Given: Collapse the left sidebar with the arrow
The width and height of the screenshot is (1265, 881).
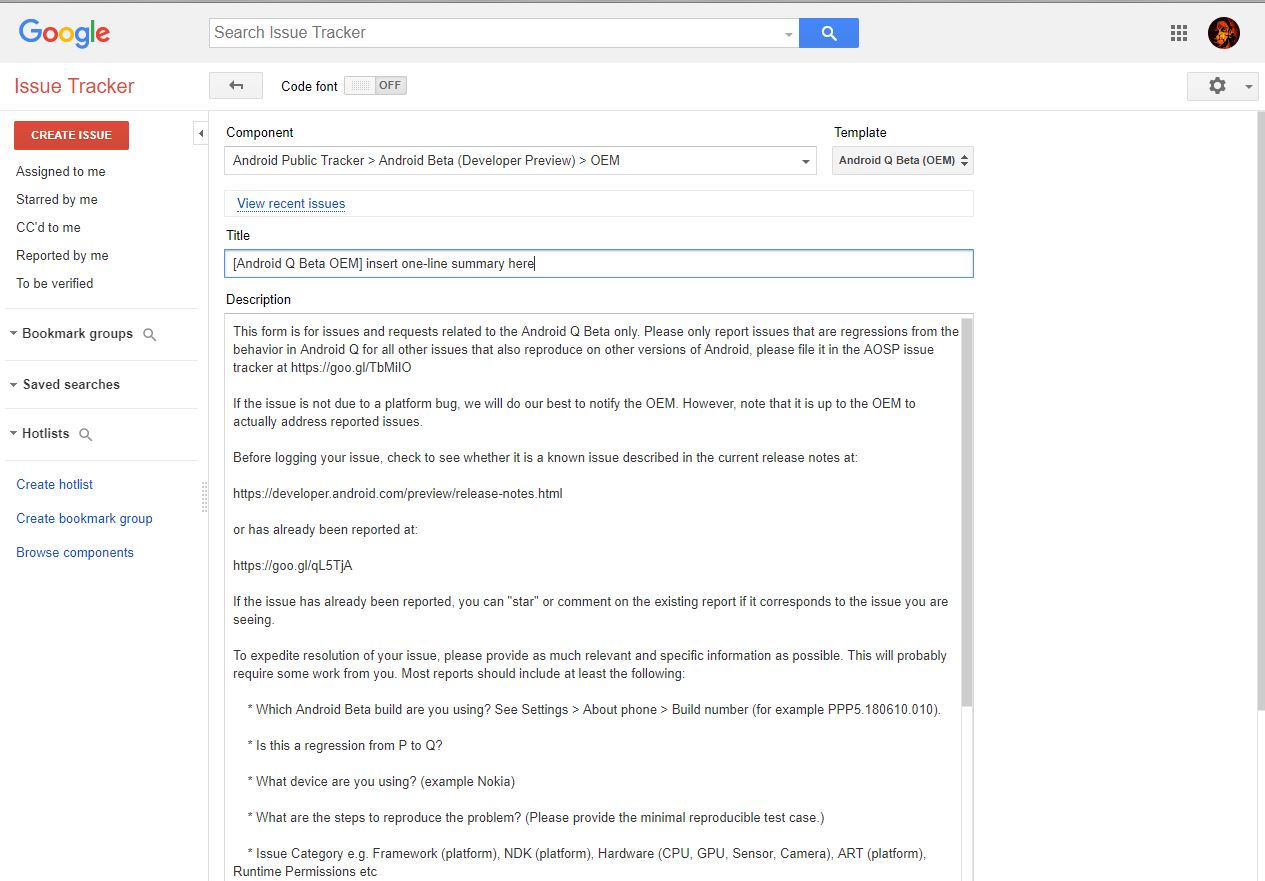Looking at the screenshot, I should point(200,133).
